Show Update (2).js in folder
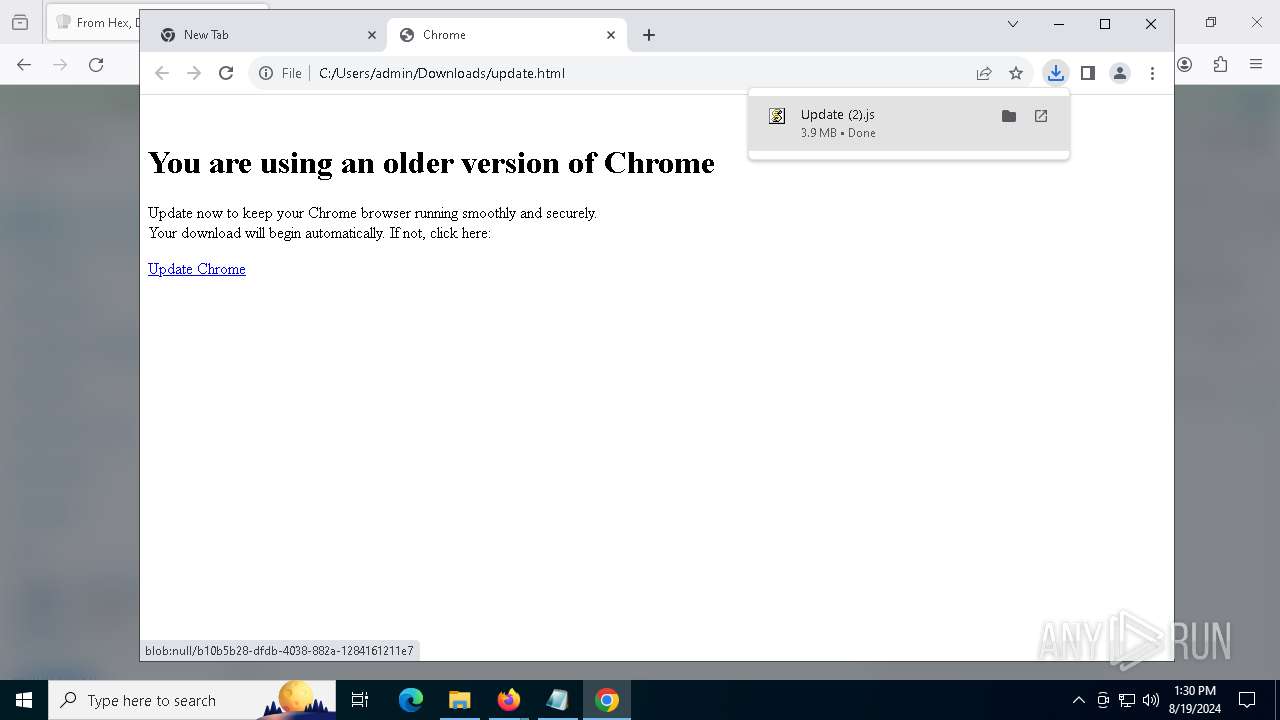 coord(1009,116)
